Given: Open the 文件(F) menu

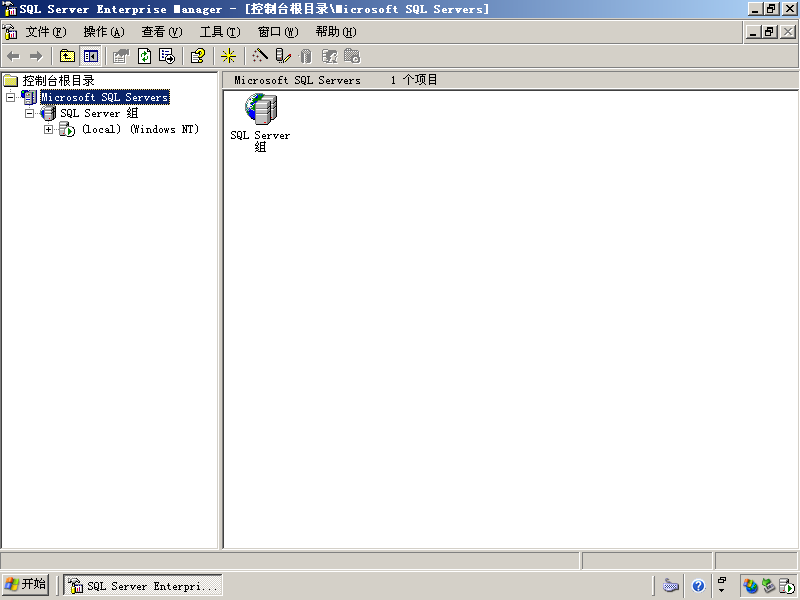Looking at the screenshot, I should point(46,32).
